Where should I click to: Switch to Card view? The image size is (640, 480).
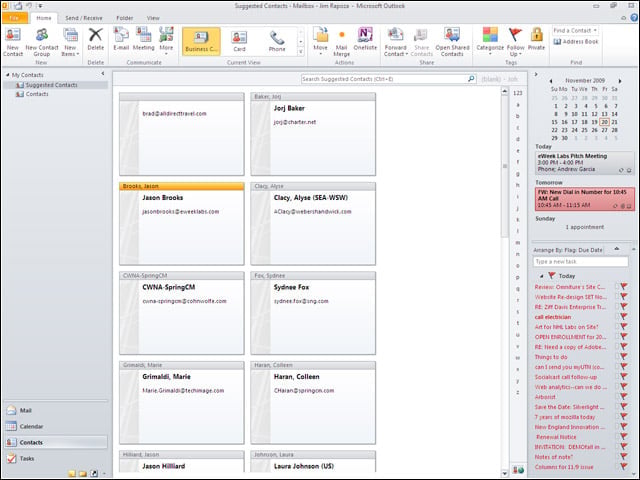coord(239,41)
